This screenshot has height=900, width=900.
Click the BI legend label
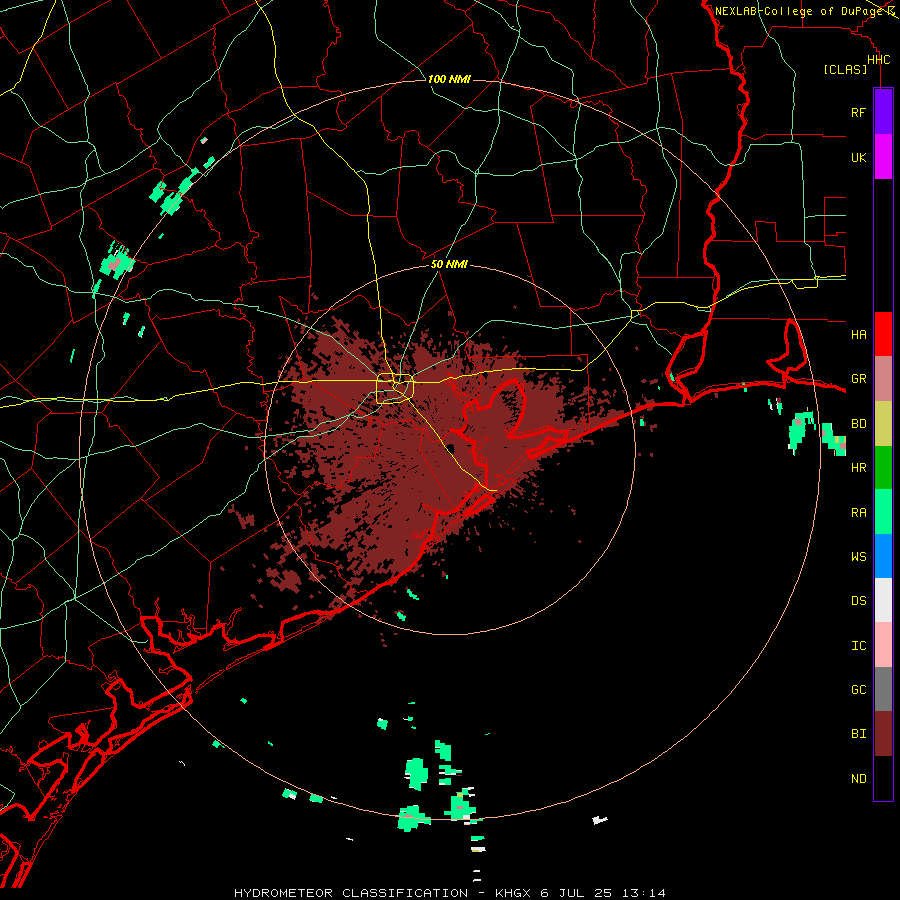pyautogui.click(x=858, y=734)
